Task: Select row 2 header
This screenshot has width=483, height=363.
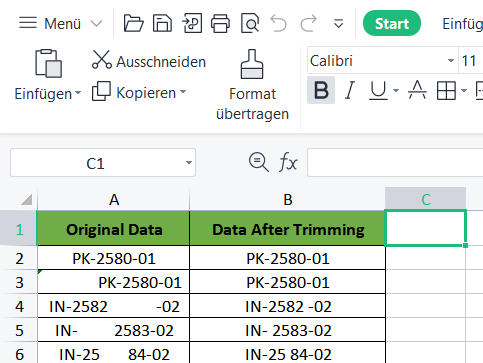Action: pos(19,258)
